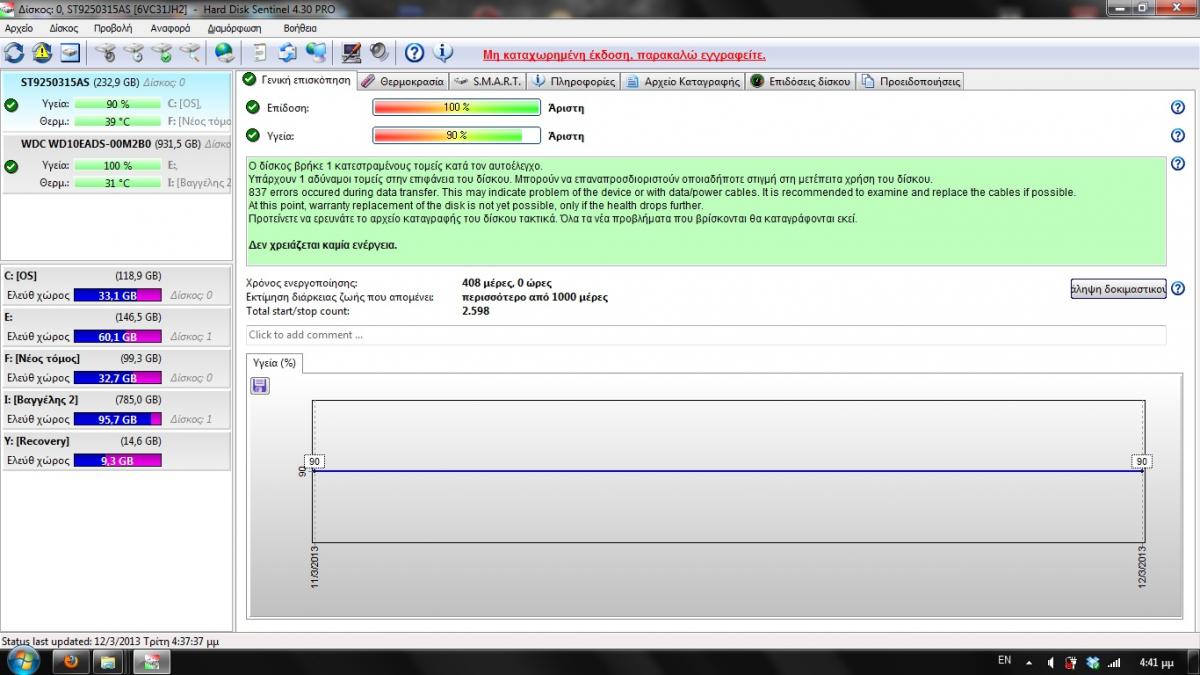Select the C: [OS] partition row
Viewport: 1200px width, 675px height.
coord(117,285)
